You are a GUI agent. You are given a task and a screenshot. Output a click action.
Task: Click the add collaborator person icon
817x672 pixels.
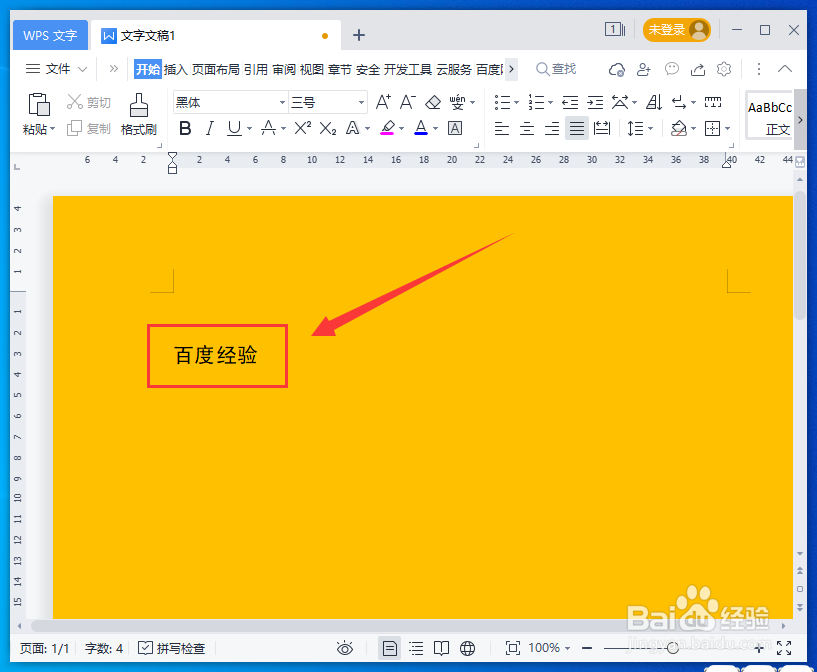click(644, 69)
